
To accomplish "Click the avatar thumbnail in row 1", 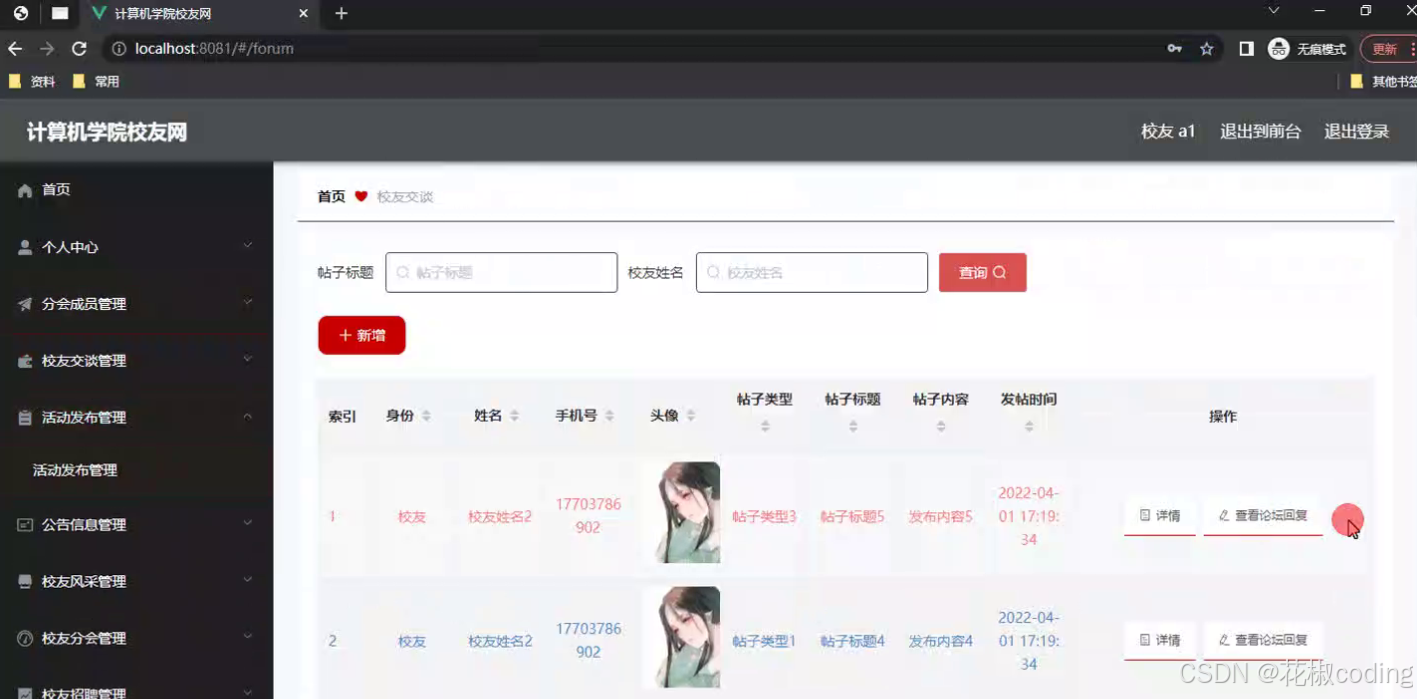I will tap(680, 511).
